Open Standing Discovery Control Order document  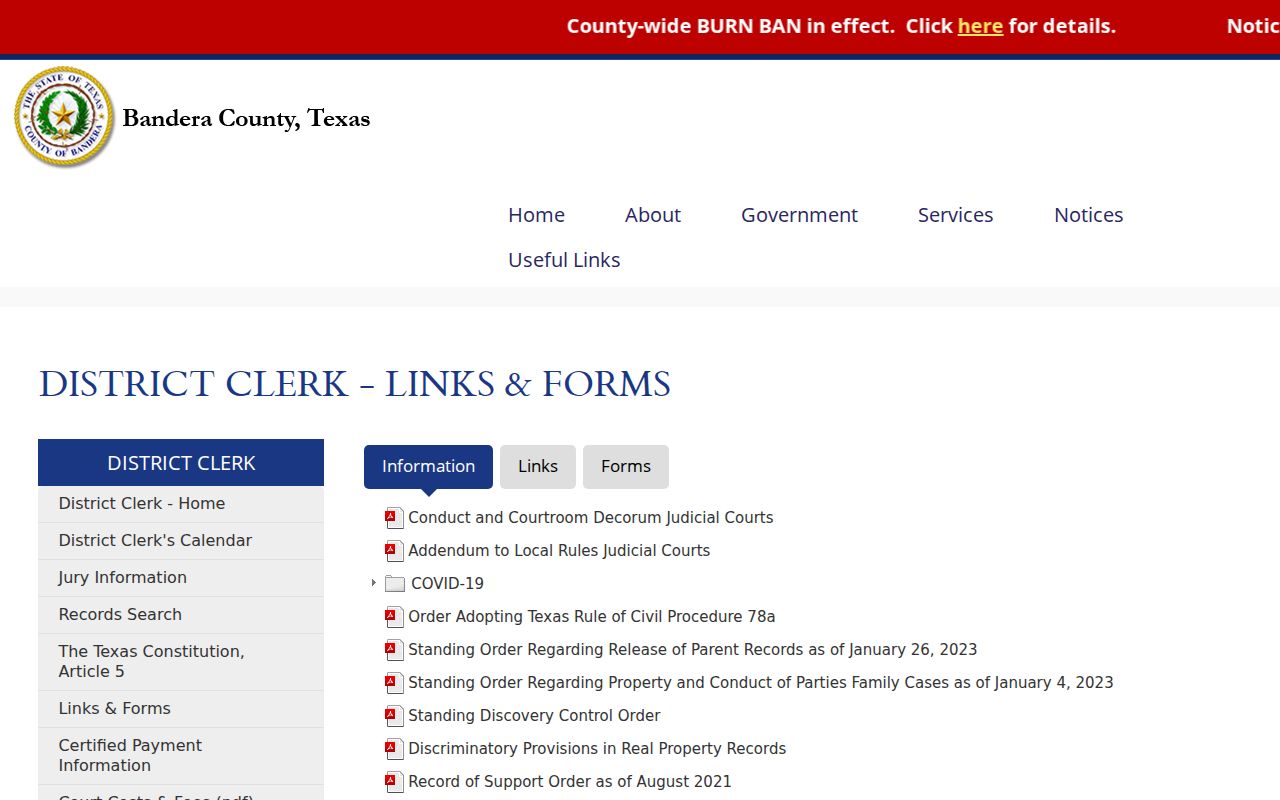534,716
